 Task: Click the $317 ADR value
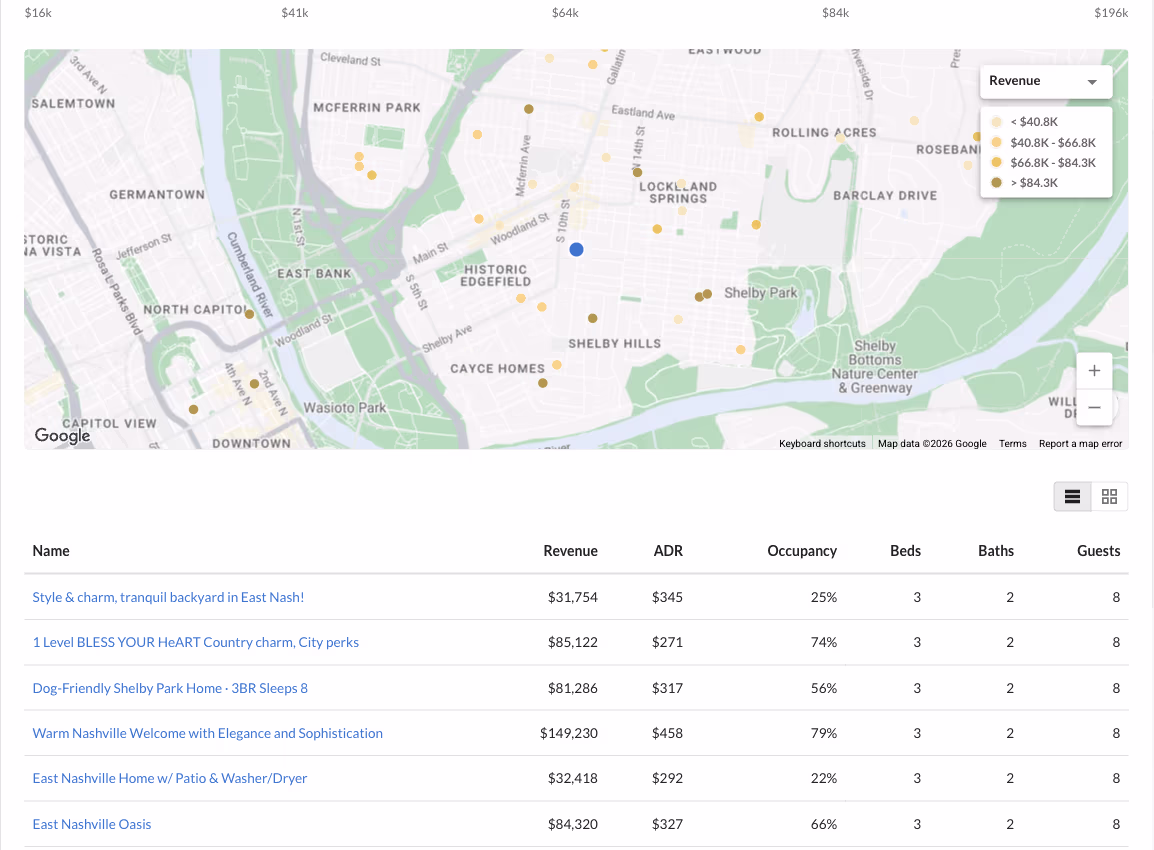(x=667, y=688)
